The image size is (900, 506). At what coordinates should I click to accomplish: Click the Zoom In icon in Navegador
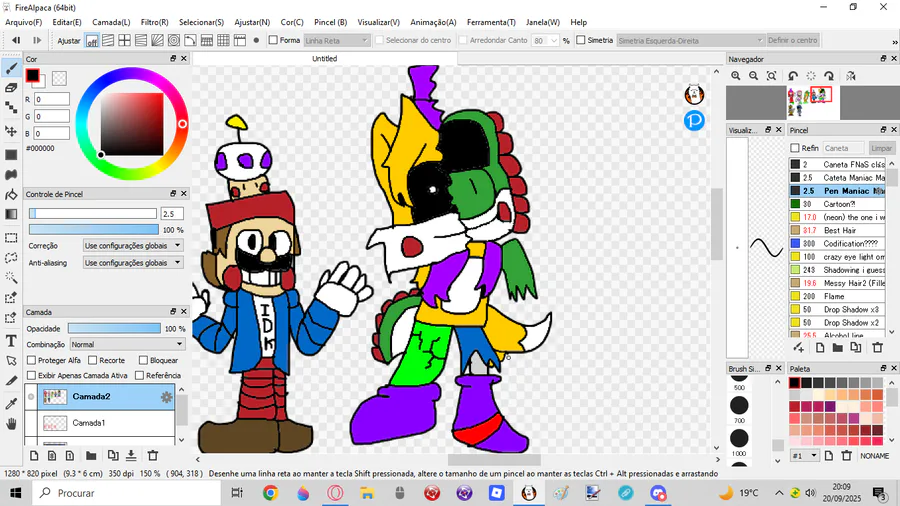(736, 76)
